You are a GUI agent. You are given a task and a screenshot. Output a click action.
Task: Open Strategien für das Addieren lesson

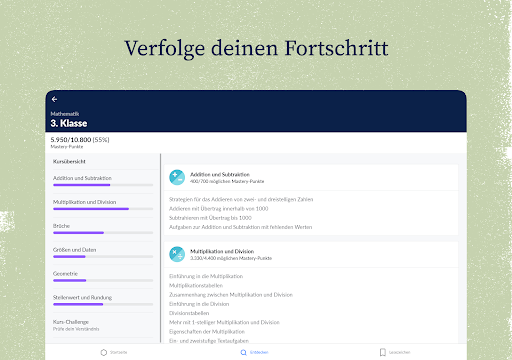(x=241, y=199)
